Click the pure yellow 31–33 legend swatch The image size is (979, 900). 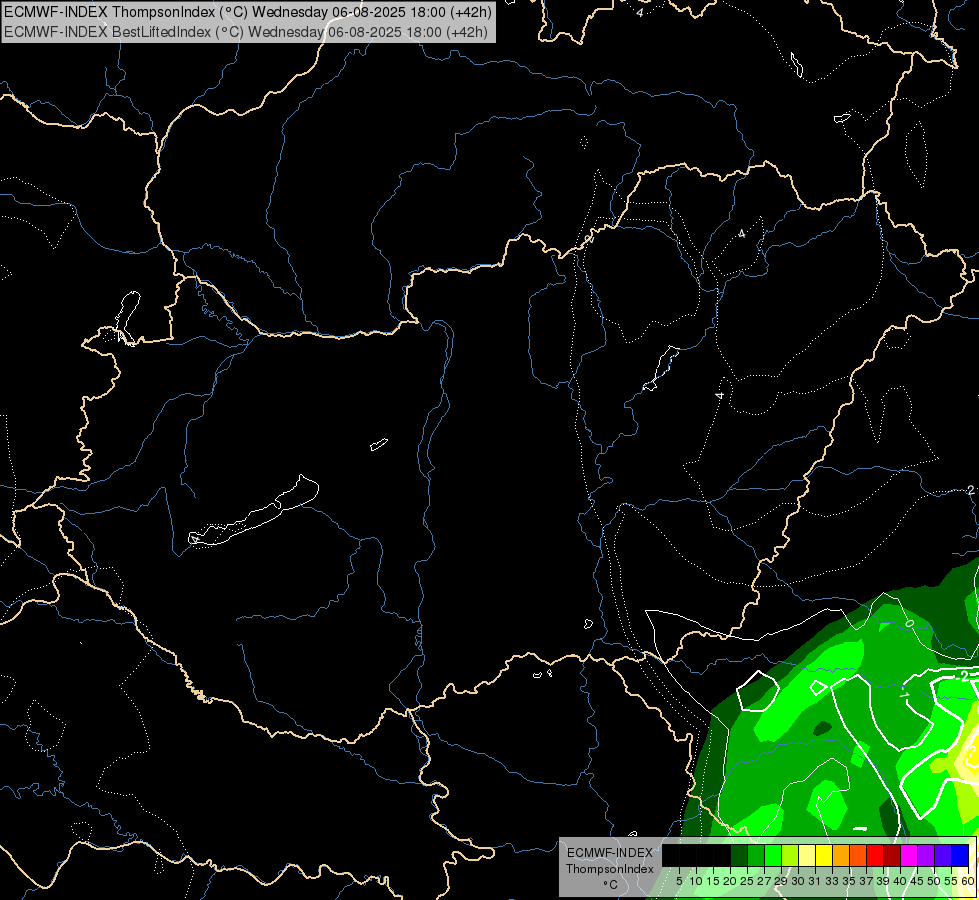824,855
